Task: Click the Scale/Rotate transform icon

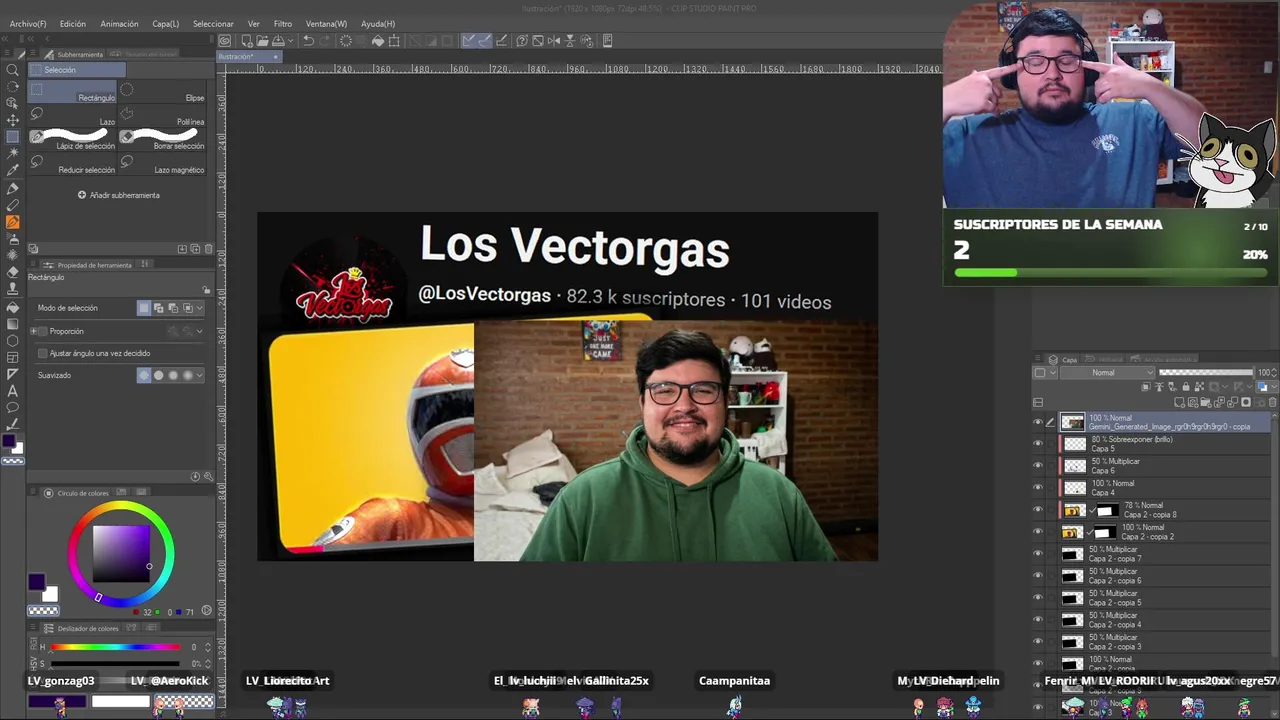Action: pyautogui.click(x=394, y=41)
